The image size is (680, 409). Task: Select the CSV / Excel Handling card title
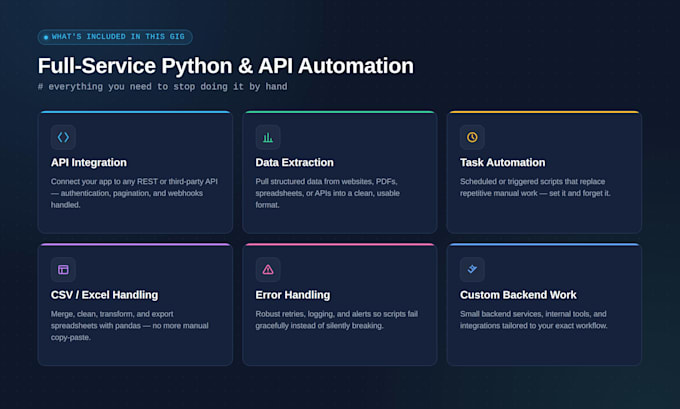(105, 295)
